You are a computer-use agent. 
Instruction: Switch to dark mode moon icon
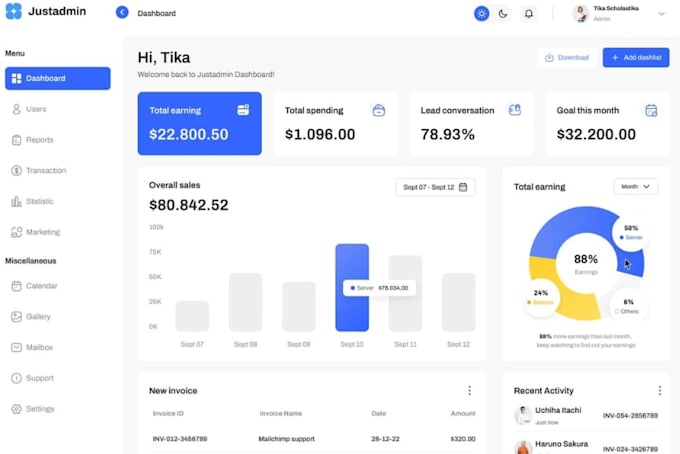pyautogui.click(x=503, y=13)
